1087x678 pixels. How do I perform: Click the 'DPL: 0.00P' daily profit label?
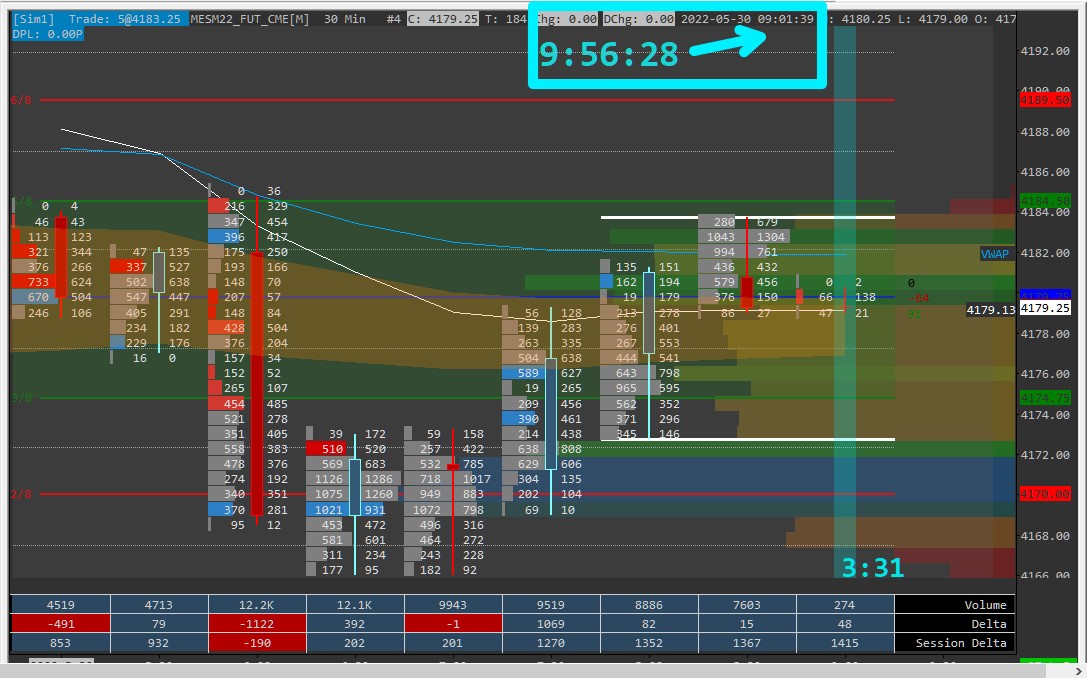point(48,33)
